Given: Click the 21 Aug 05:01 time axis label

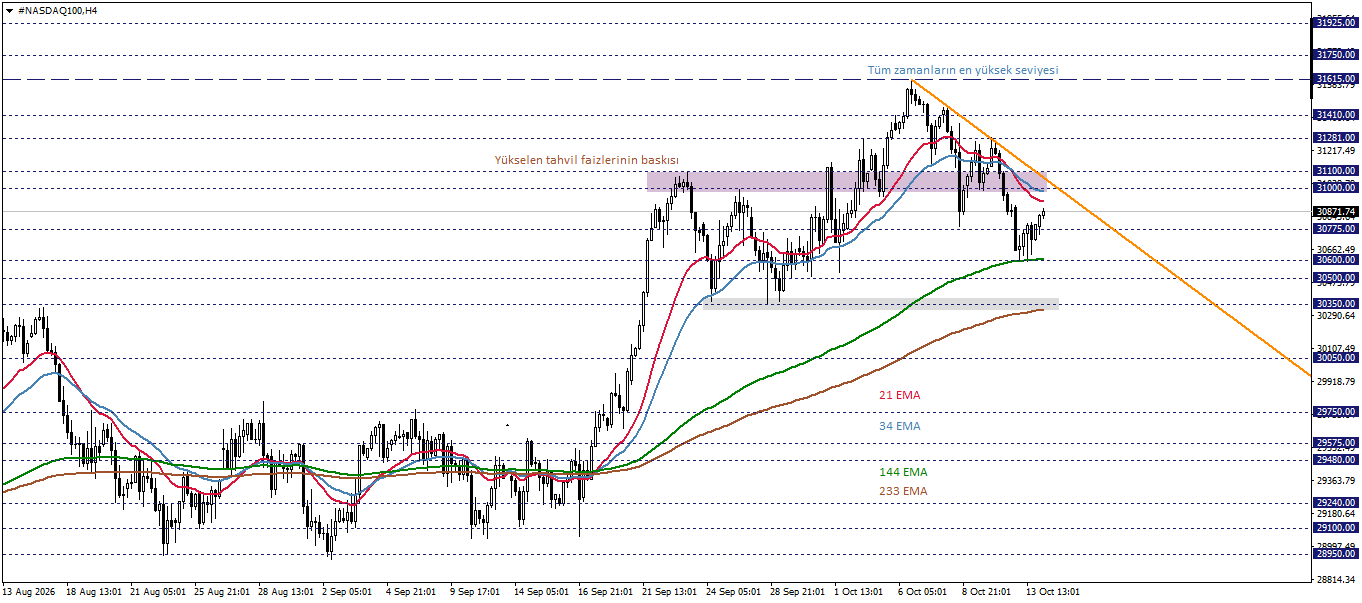Looking at the screenshot, I should pos(157,592).
